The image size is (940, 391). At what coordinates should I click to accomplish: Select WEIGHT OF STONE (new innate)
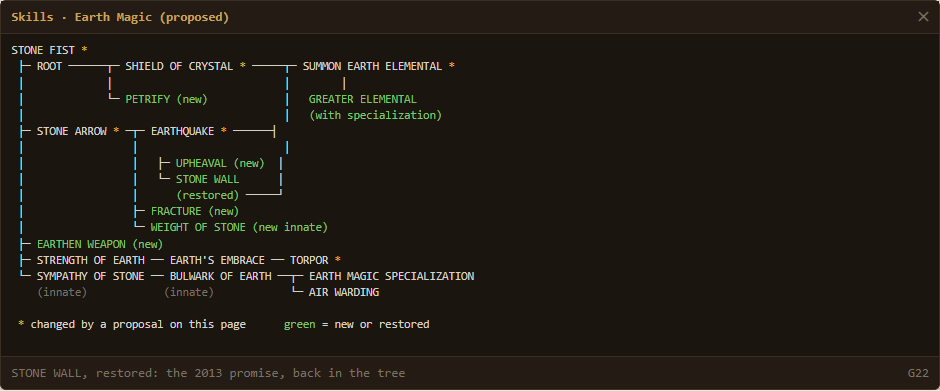pos(239,227)
